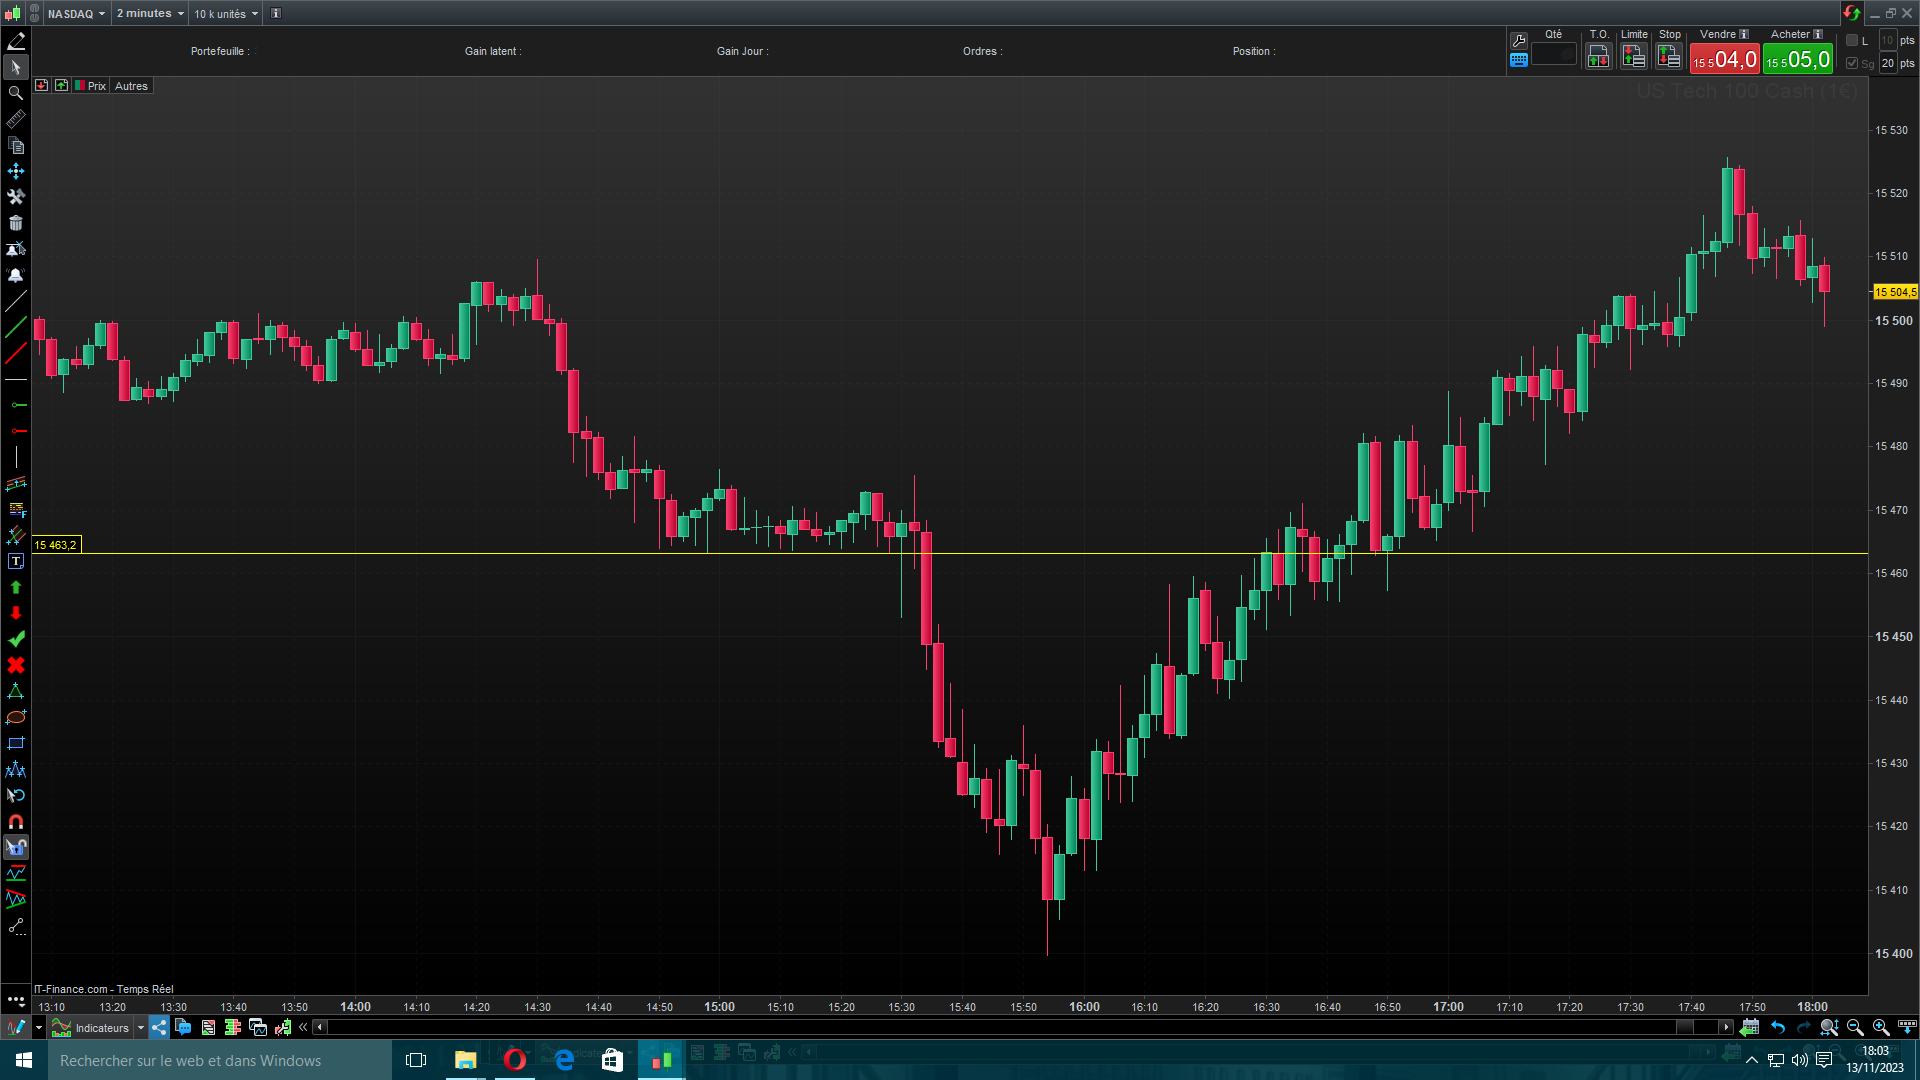Viewport: 1920px width, 1080px height.
Task: Open trading settings wrench icon
Action: 1518,41
